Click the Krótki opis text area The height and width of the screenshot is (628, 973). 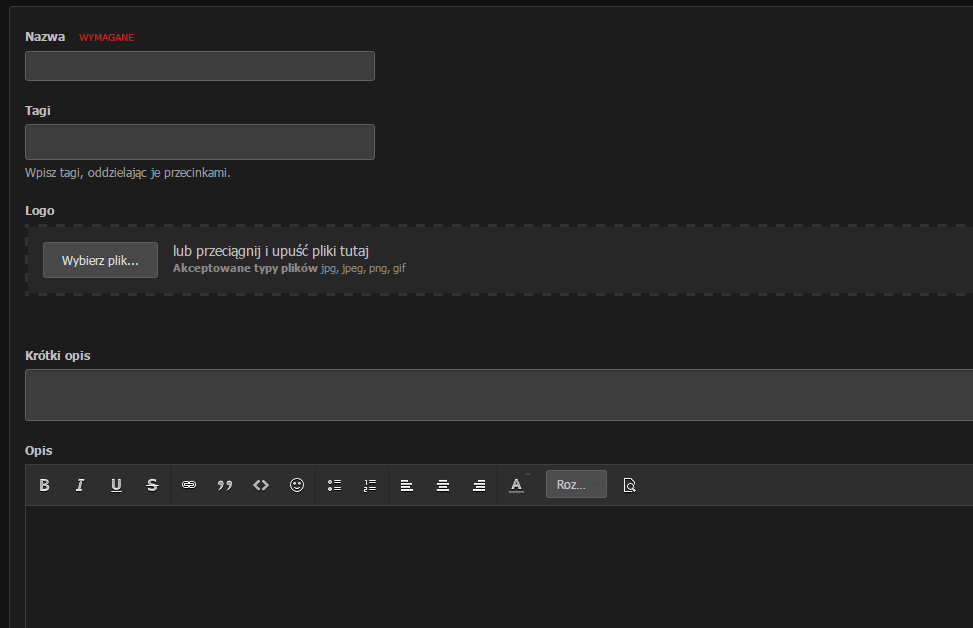(x=498, y=395)
